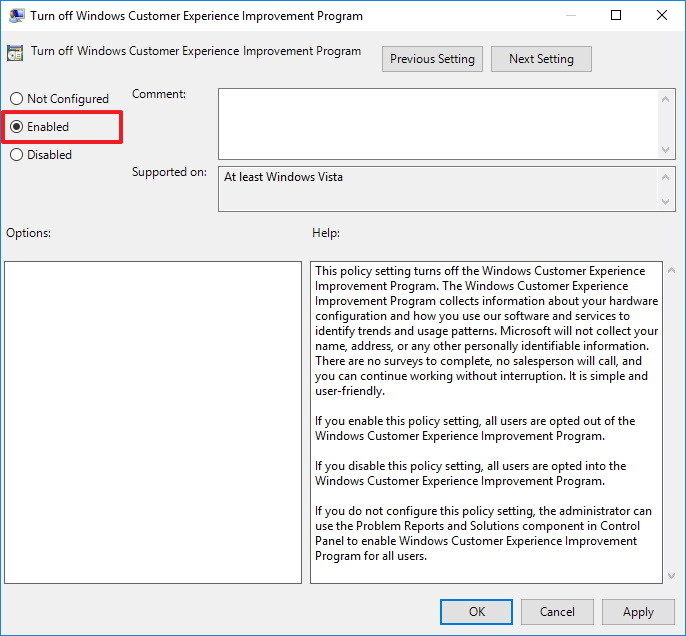686x636 pixels.
Task: Click the Apply button
Action: coord(638,612)
